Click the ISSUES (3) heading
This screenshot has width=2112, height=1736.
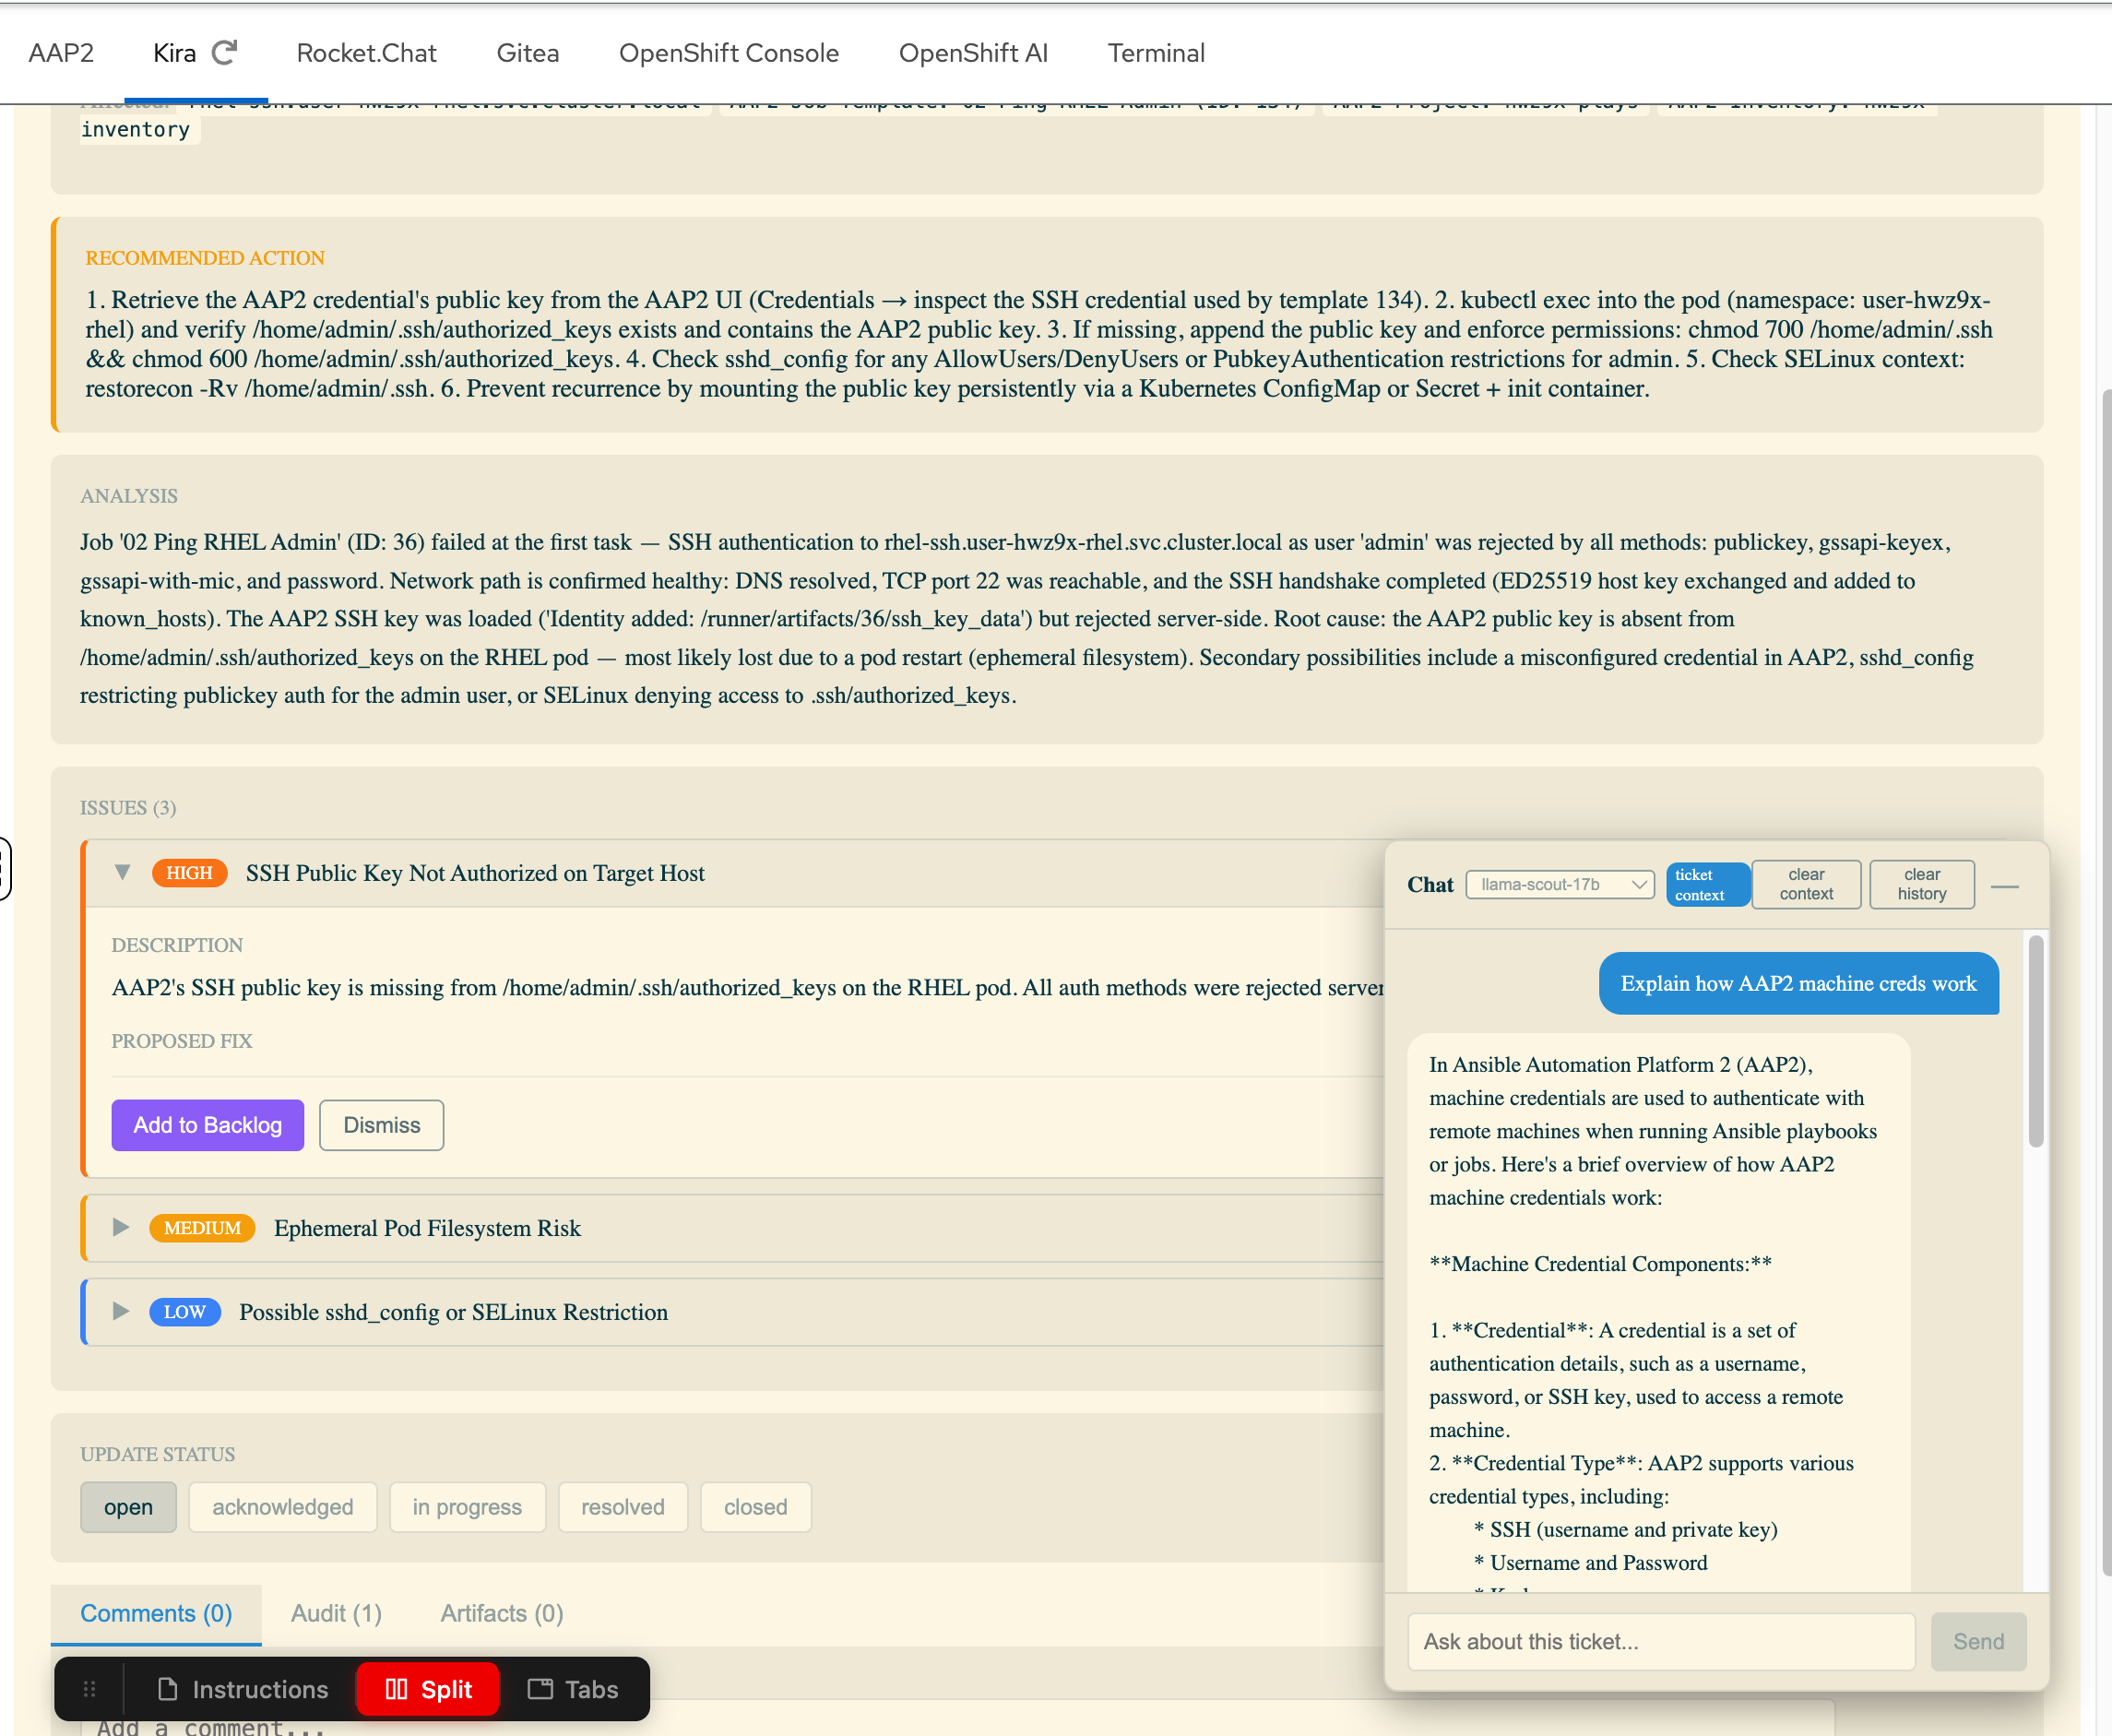click(x=128, y=808)
